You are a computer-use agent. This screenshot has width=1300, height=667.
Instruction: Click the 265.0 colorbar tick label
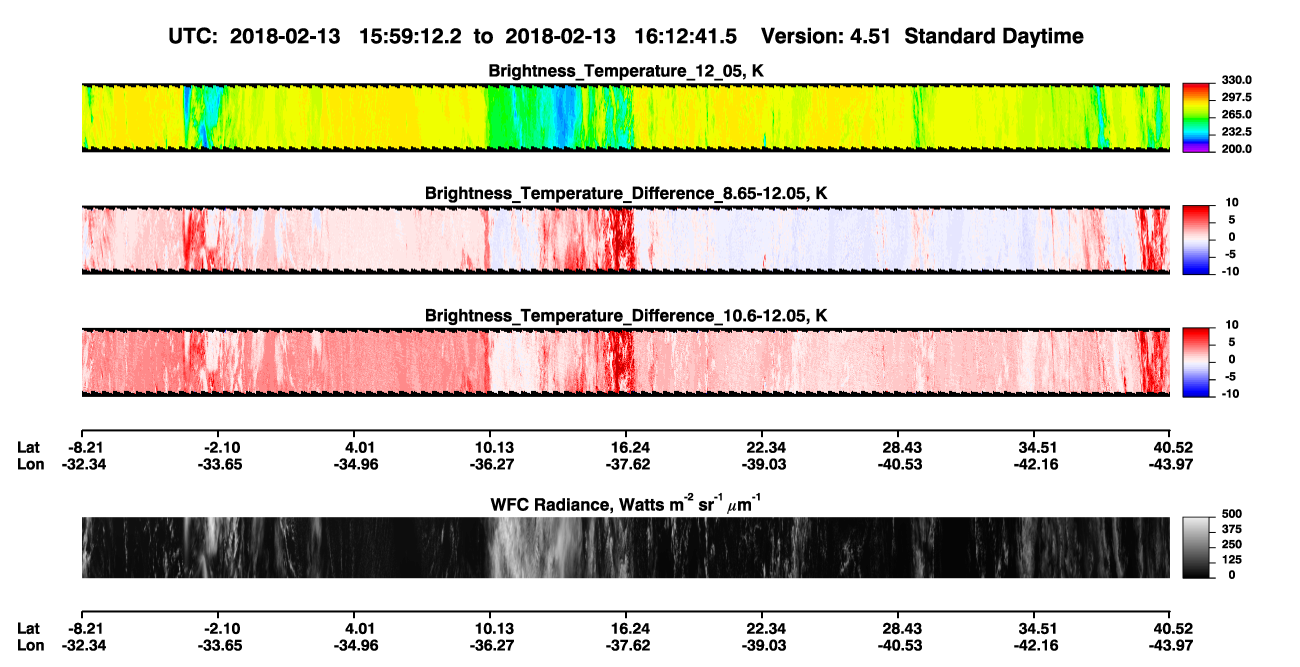click(x=1237, y=115)
